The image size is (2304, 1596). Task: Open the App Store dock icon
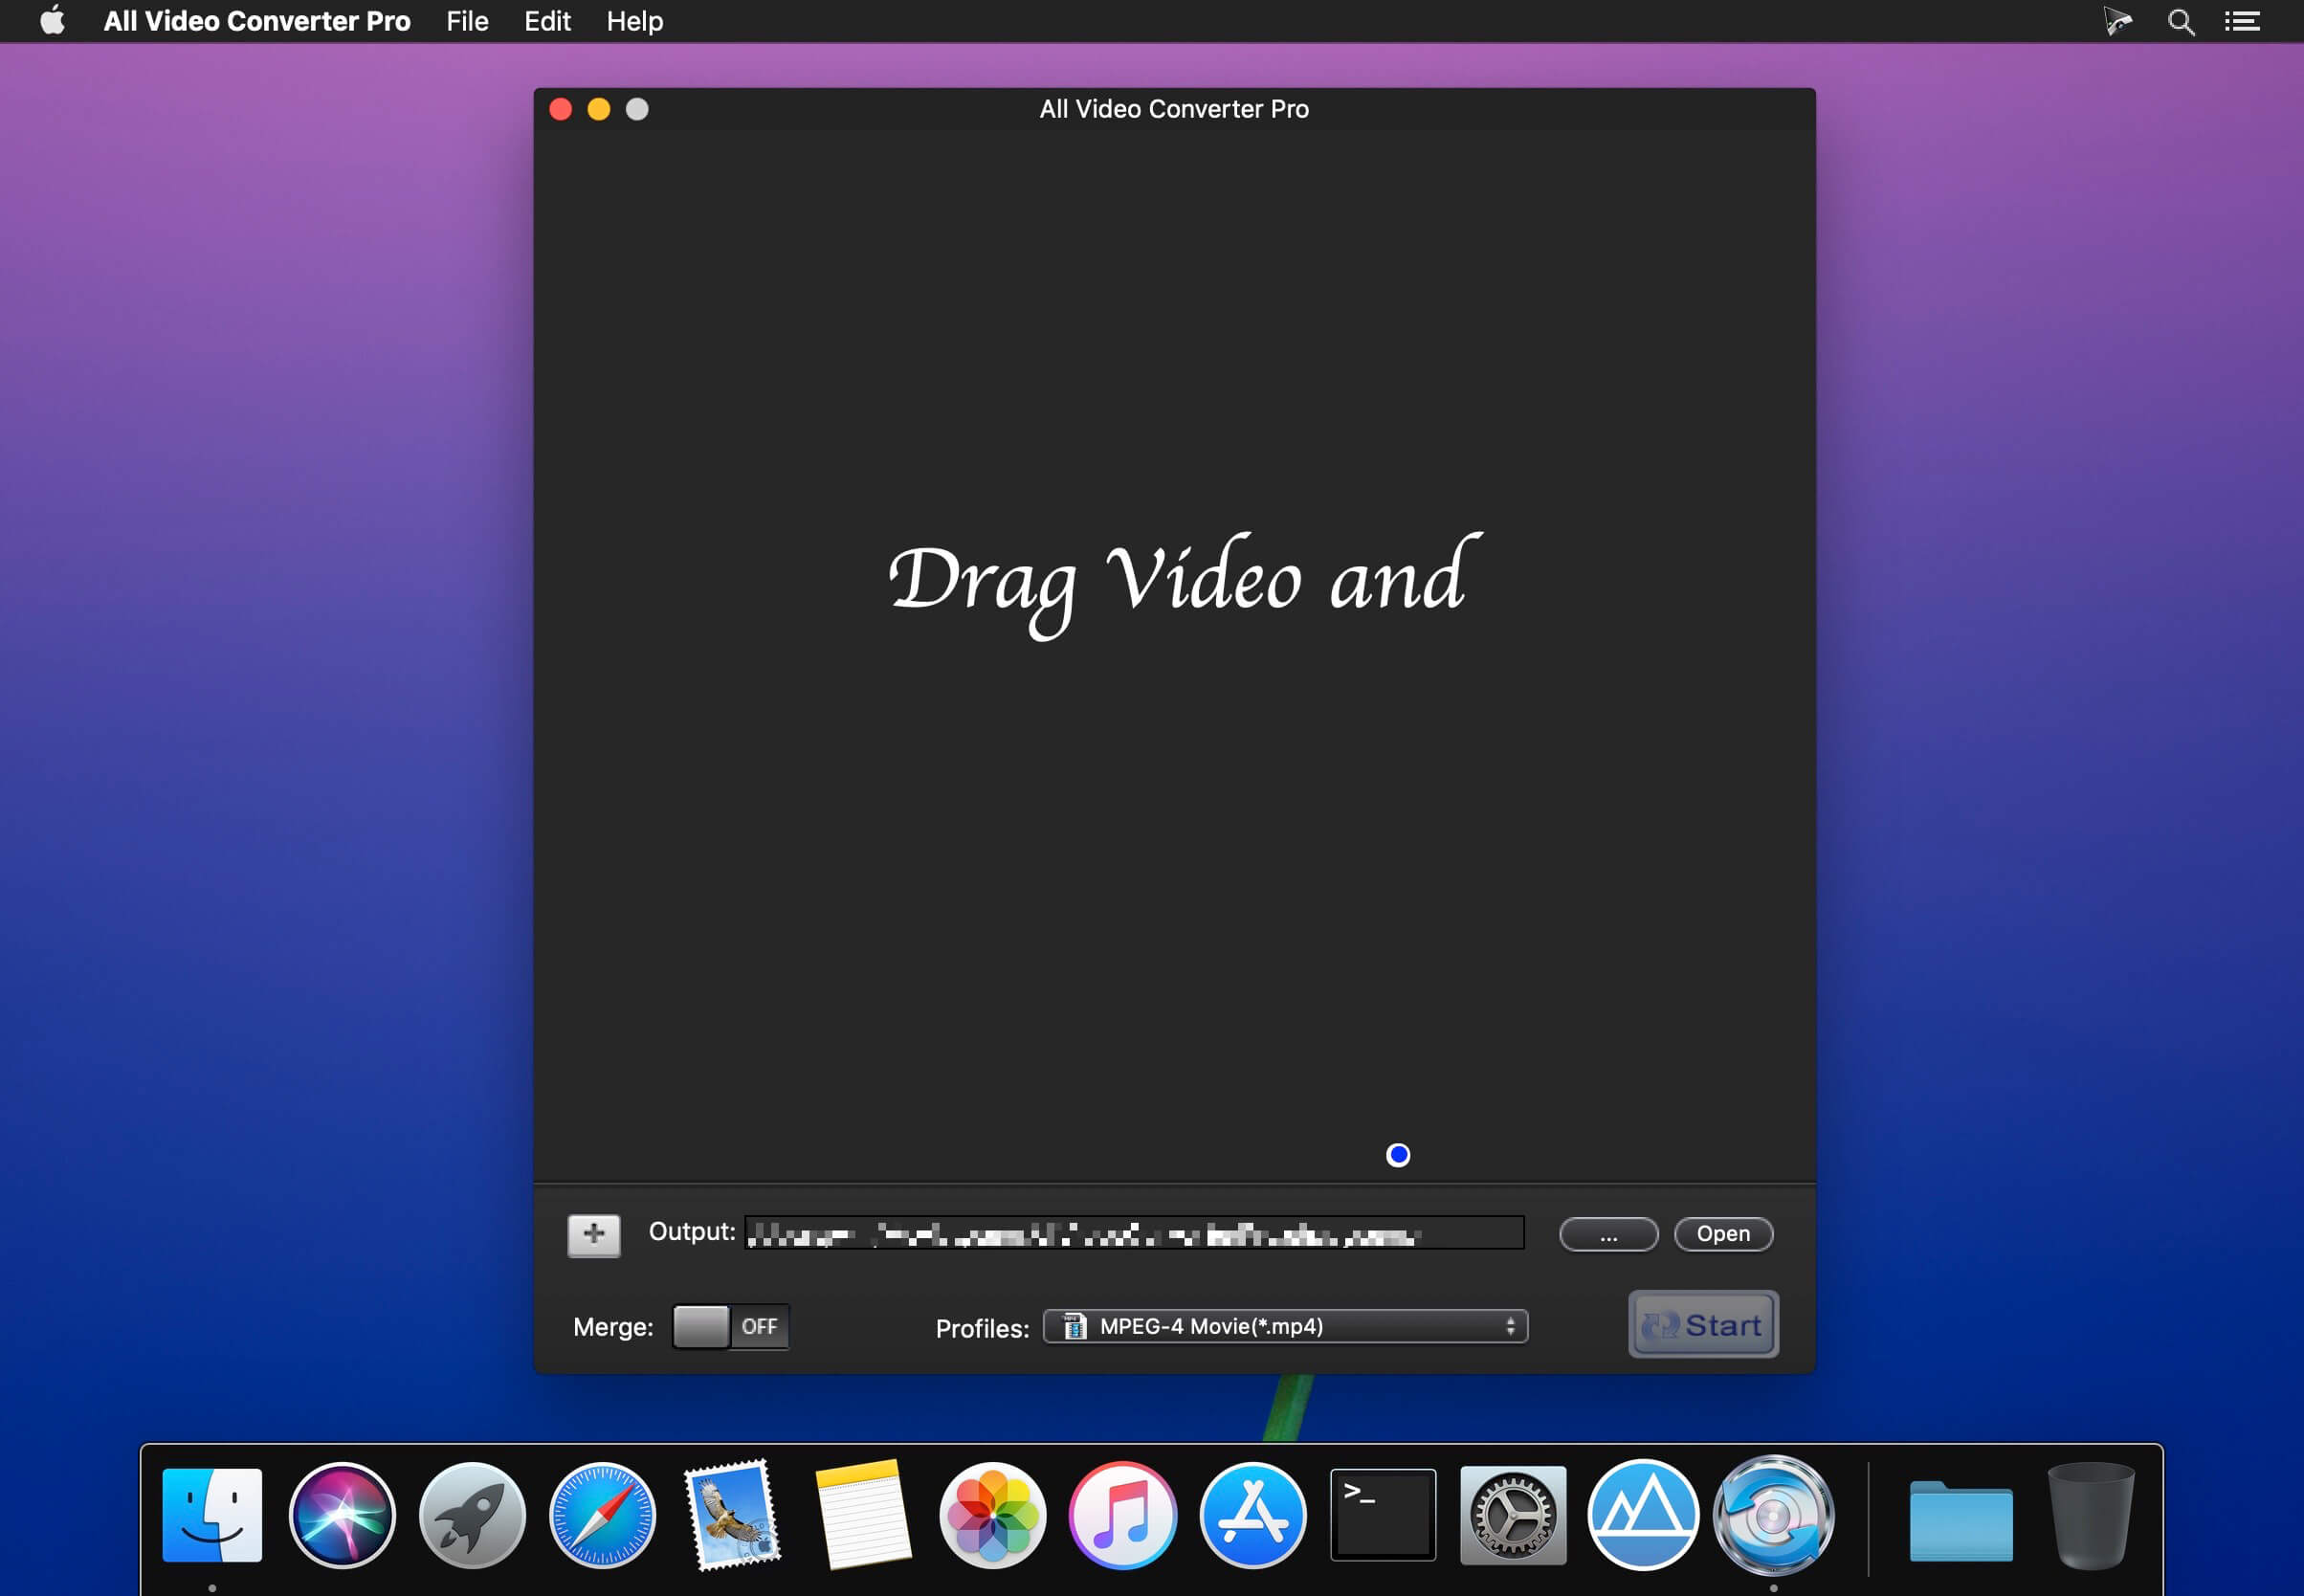(x=1252, y=1514)
